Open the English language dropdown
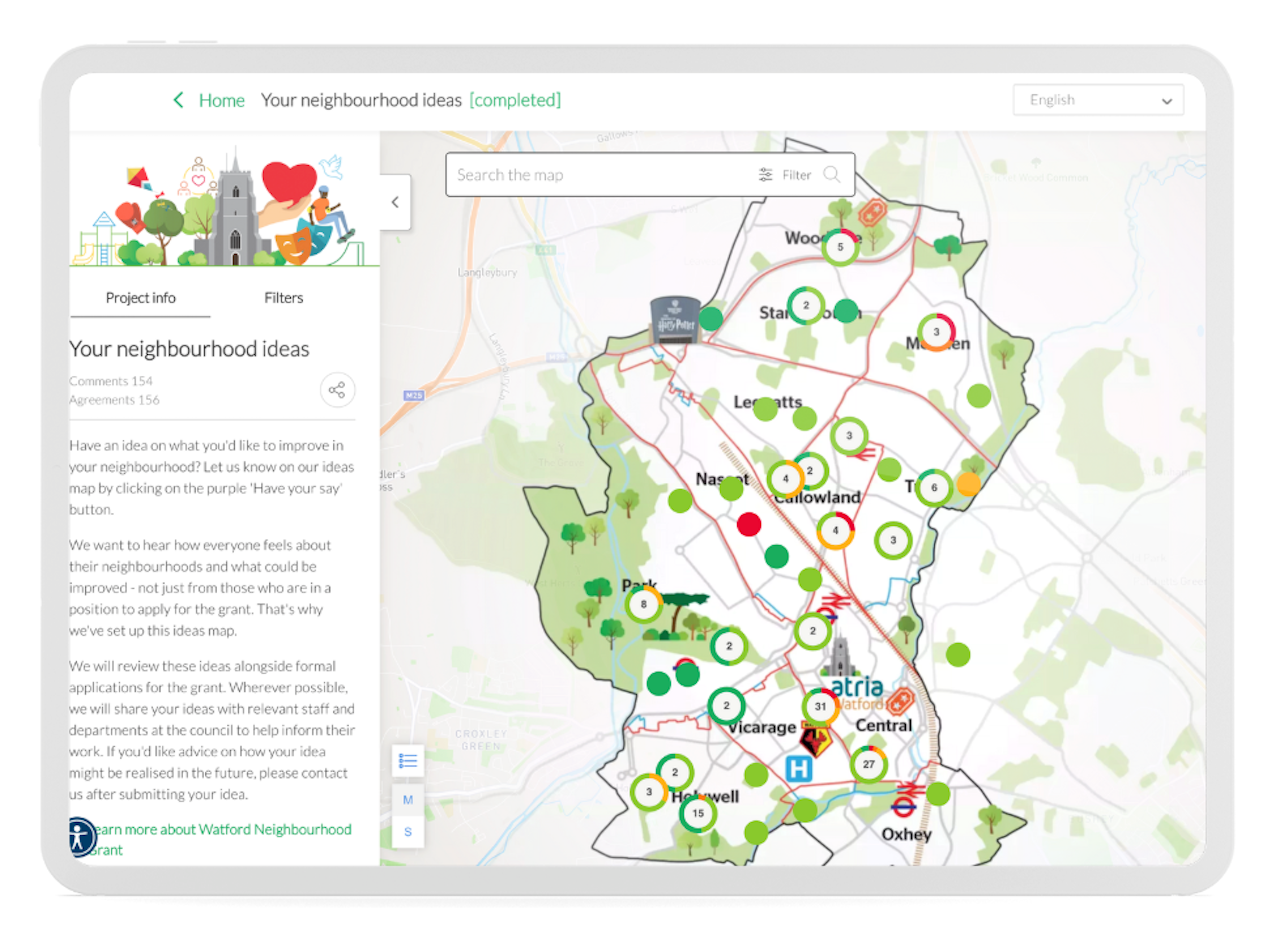The image size is (1280, 943). coord(1098,100)
